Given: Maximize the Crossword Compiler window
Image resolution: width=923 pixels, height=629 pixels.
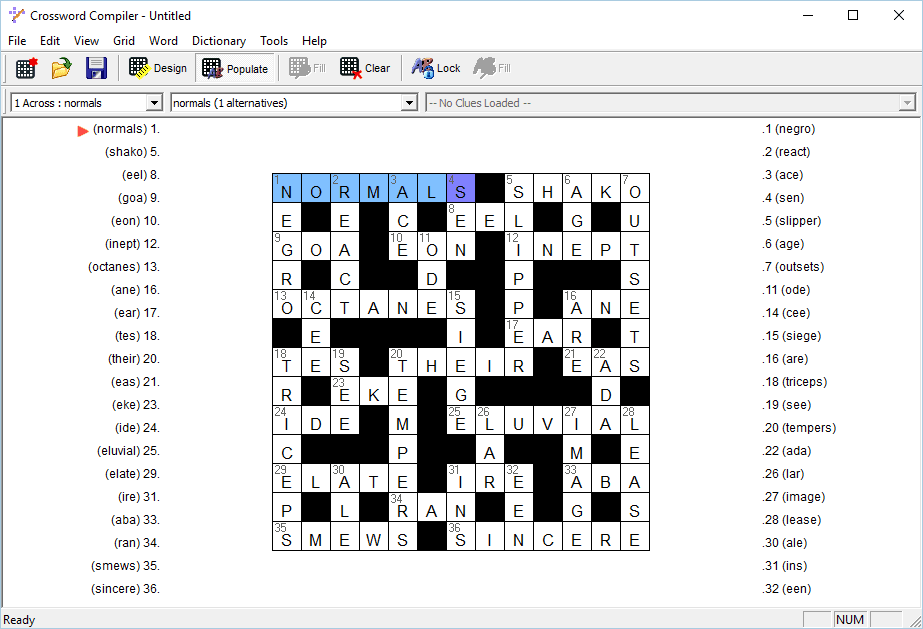Looking at the screenshot, I should pyautogui.click(x=853, y=15).
